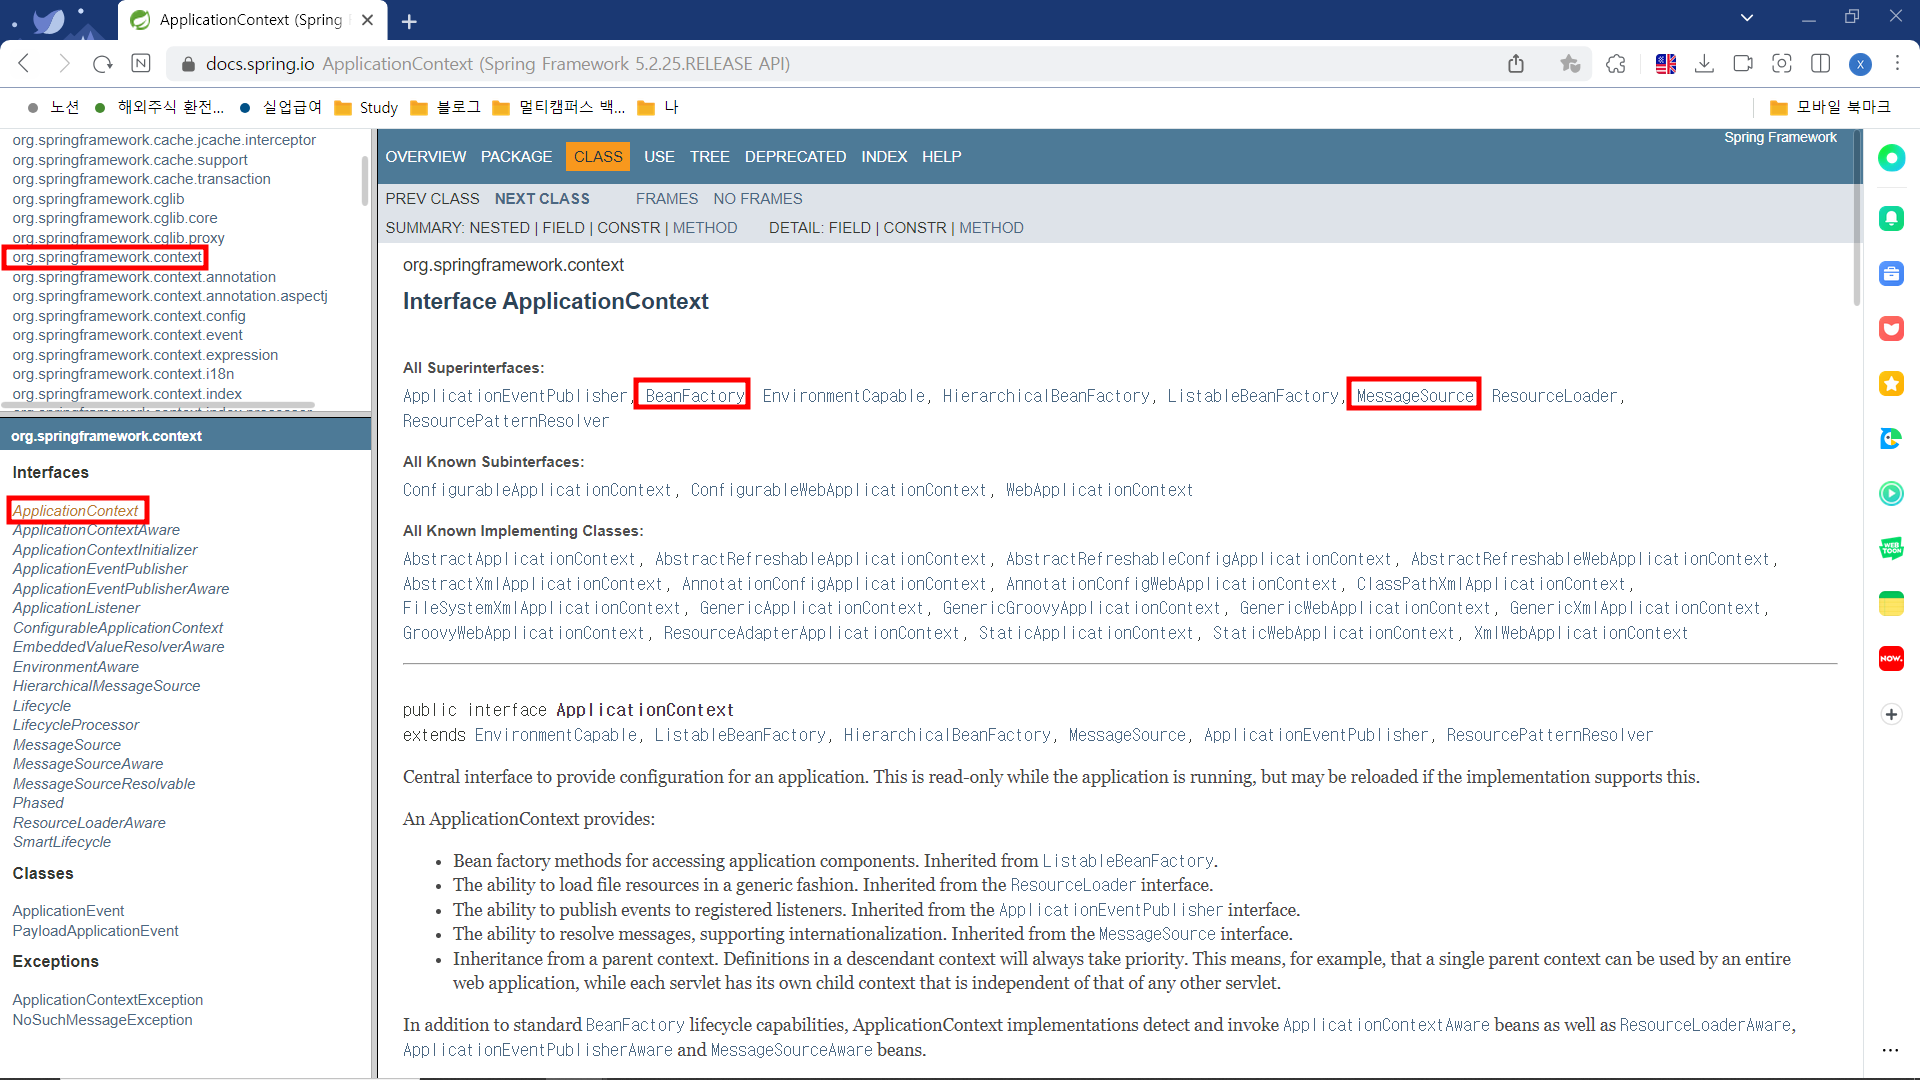The image size is (1920, 1080).
Task: Open the INDEX navigation item
Action: click(884, 157)
